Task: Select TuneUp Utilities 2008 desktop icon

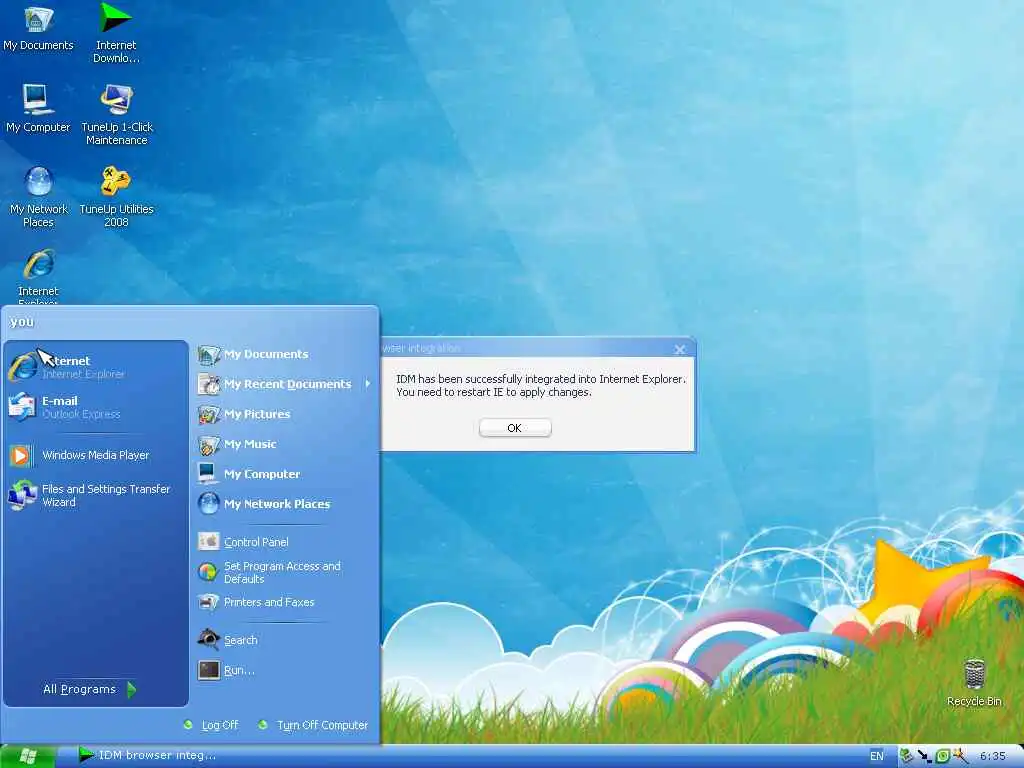Action: (x=116, y=197)
